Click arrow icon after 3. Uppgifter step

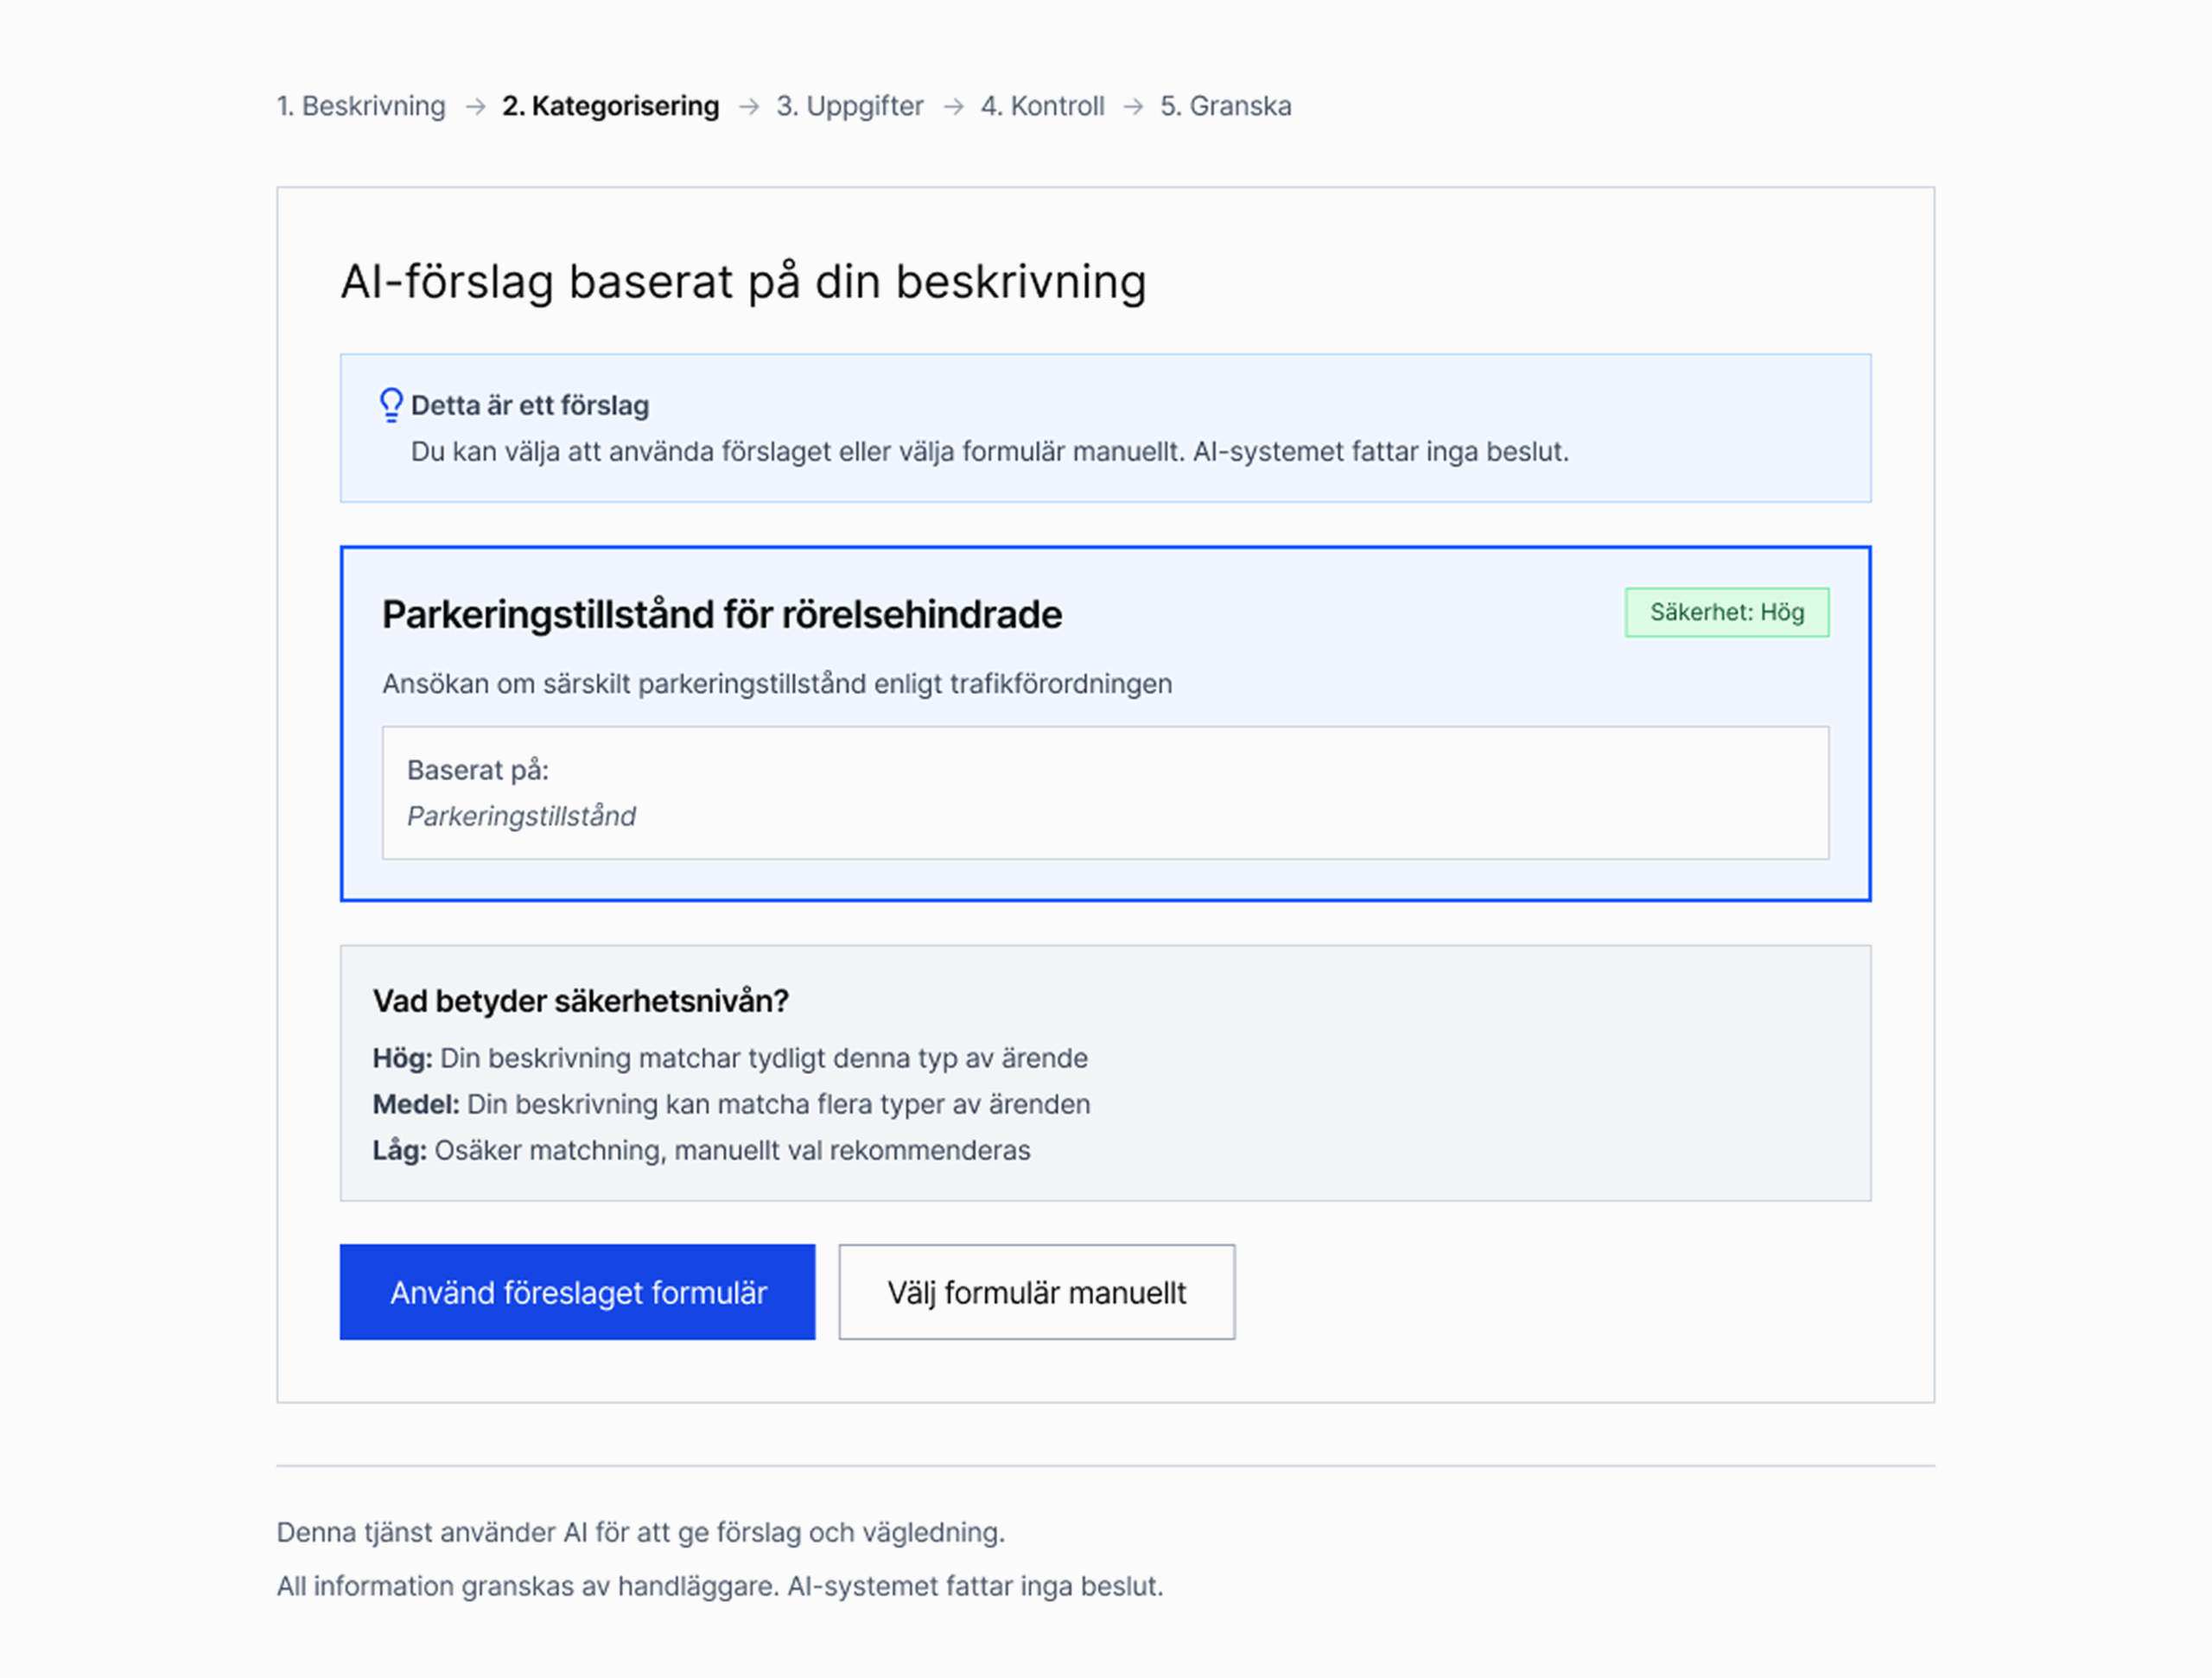[x=954, y=106]
